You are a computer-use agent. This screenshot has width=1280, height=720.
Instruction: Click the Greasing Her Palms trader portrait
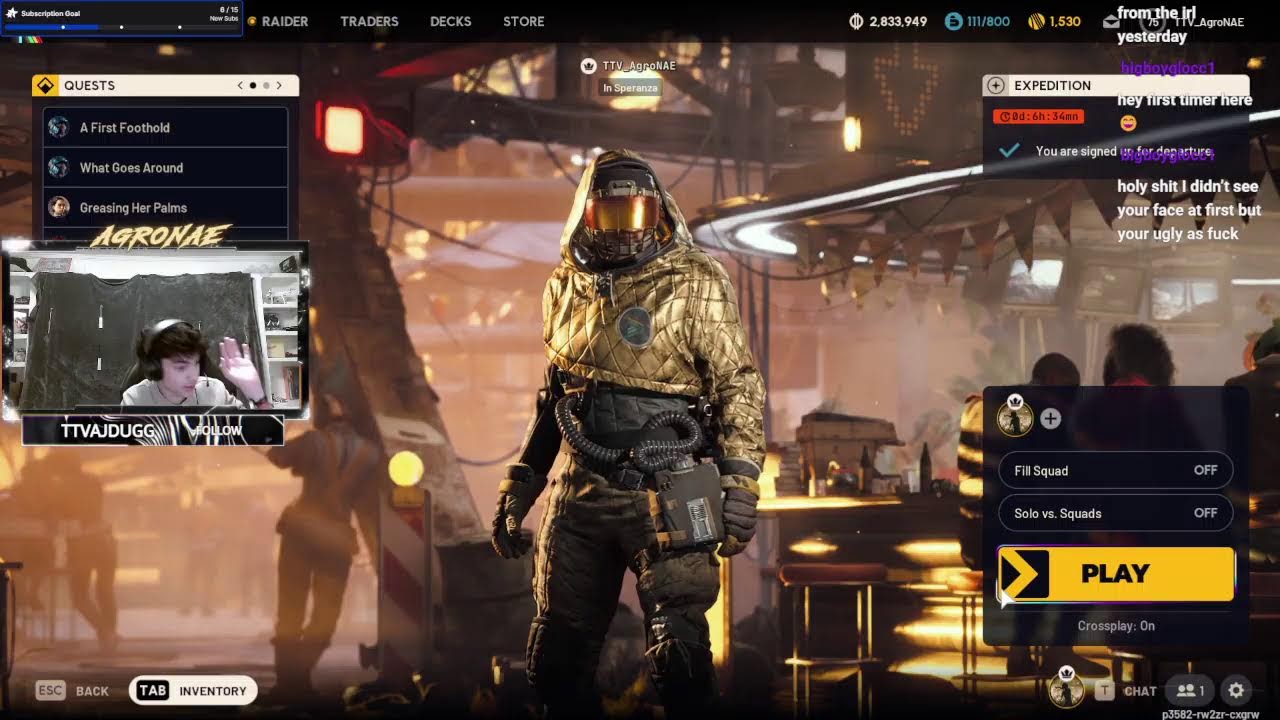tap(59, 207)
